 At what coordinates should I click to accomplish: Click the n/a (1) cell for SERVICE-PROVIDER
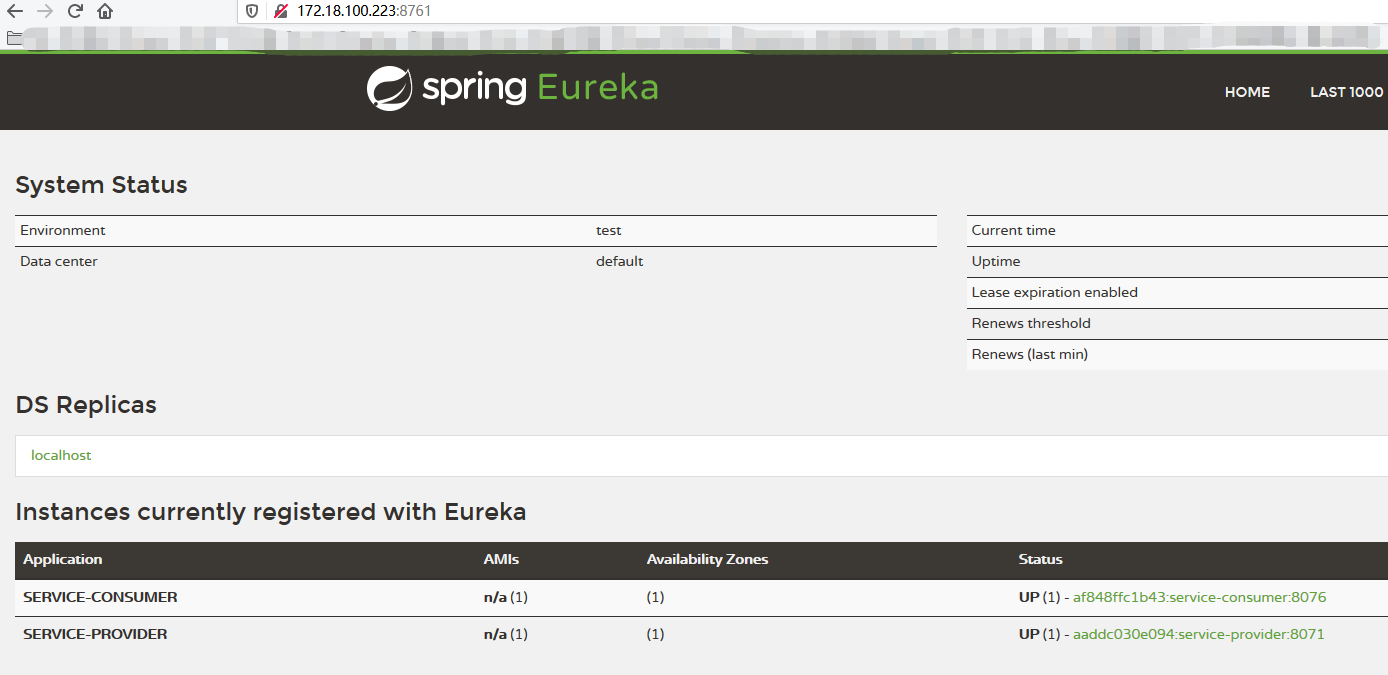505,634
